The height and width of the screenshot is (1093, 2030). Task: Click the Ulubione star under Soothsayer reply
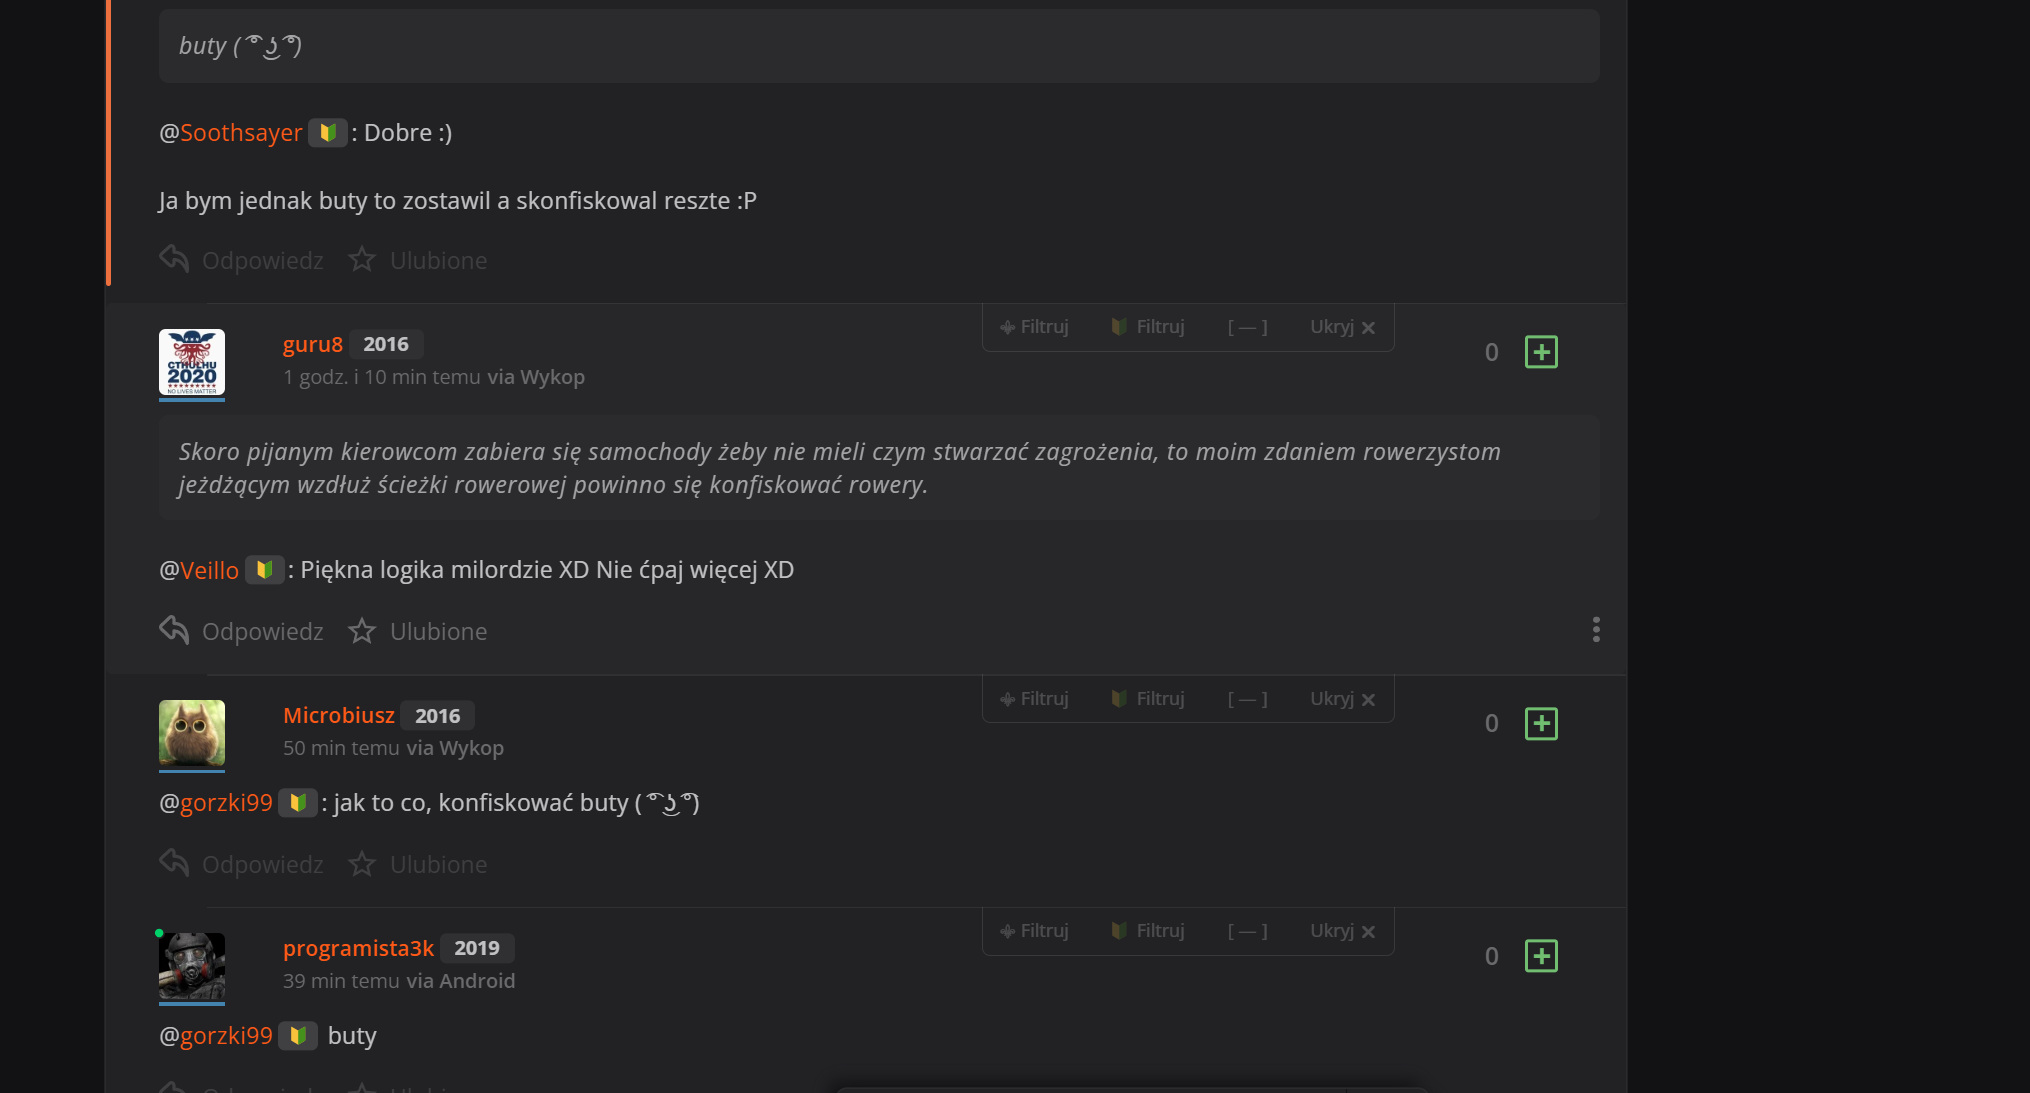362,260
